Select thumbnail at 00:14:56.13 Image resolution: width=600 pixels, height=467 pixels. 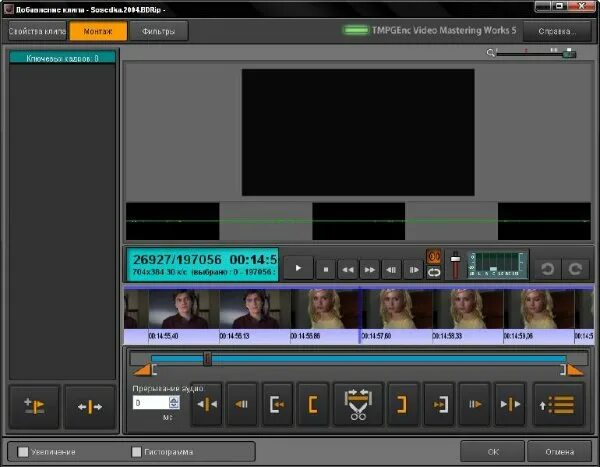(x=255, y=309)
